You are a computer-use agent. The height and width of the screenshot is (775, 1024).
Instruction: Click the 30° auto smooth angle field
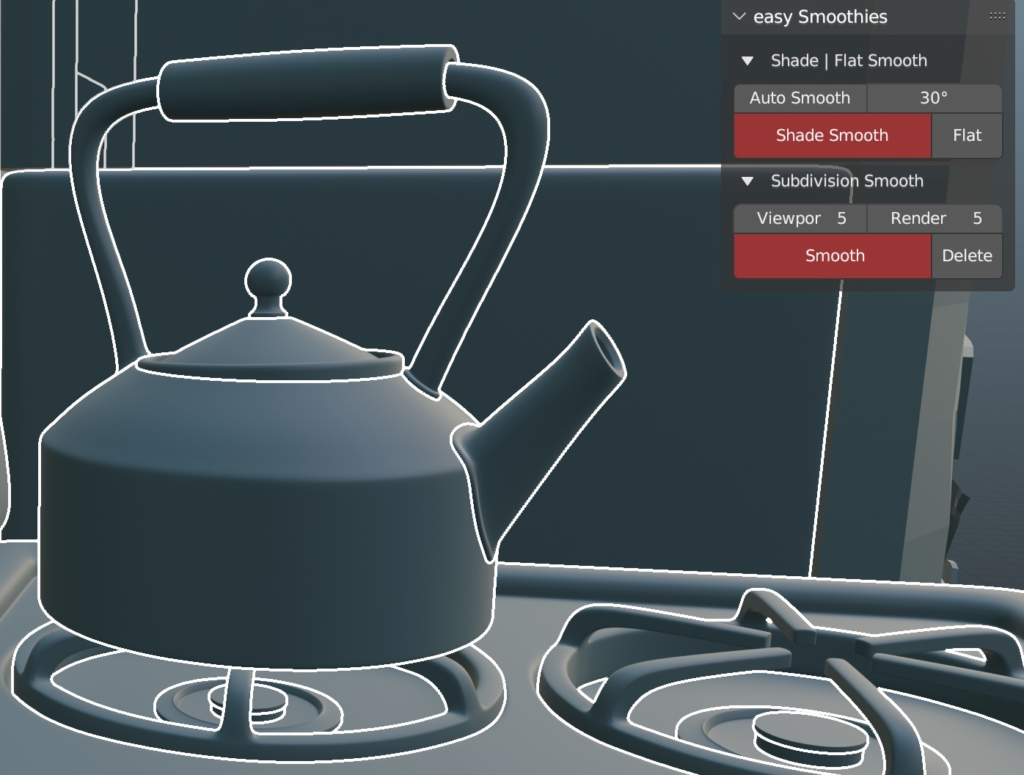click(x=933, y=98)
